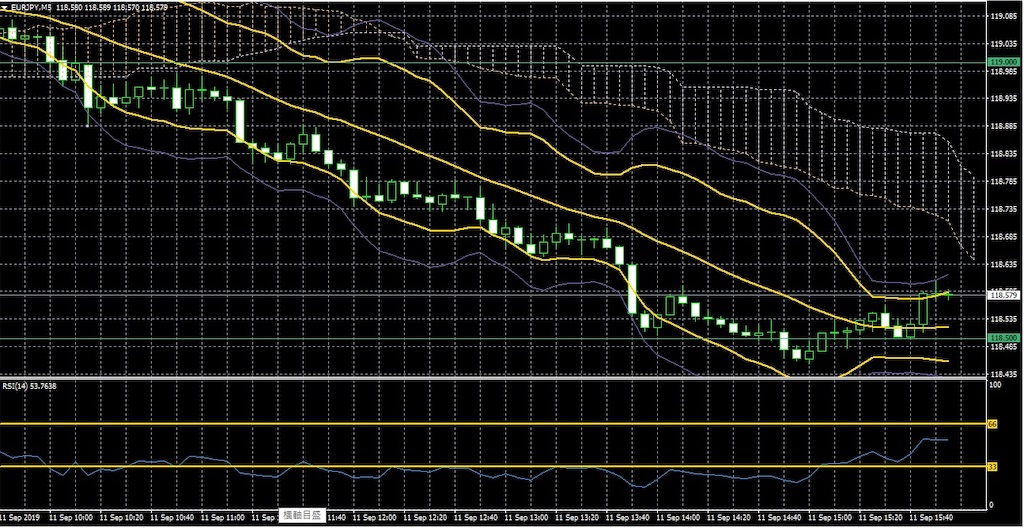Screen dimensions: 1024x528
Task: Click the RSI scale value 100
Action: [995, 386]
